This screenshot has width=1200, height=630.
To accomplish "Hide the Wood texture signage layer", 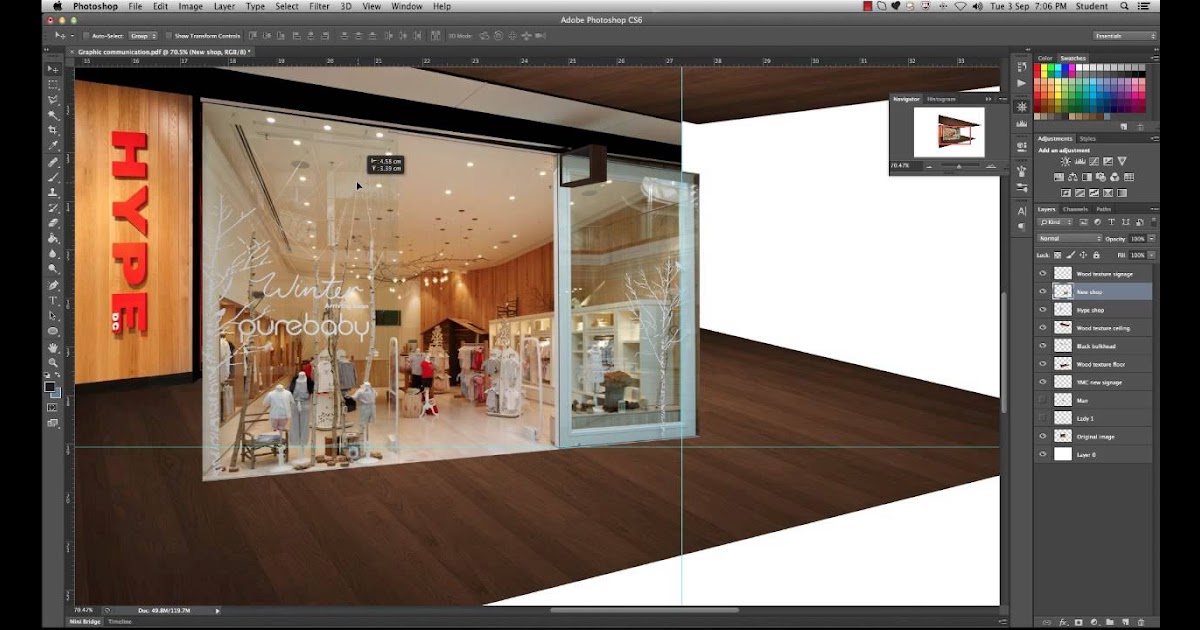I will (x=1043, y=273).
